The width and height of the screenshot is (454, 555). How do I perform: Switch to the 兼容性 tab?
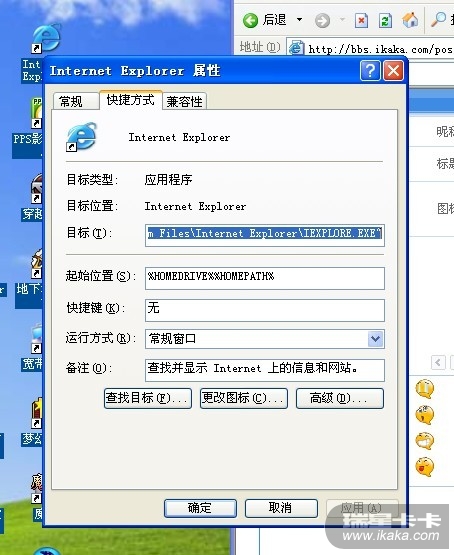pos(184,102)
